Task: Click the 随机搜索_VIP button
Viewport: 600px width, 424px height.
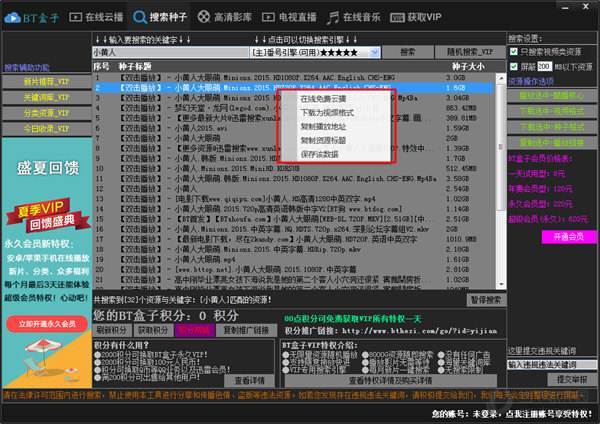Action: (470, 52)
